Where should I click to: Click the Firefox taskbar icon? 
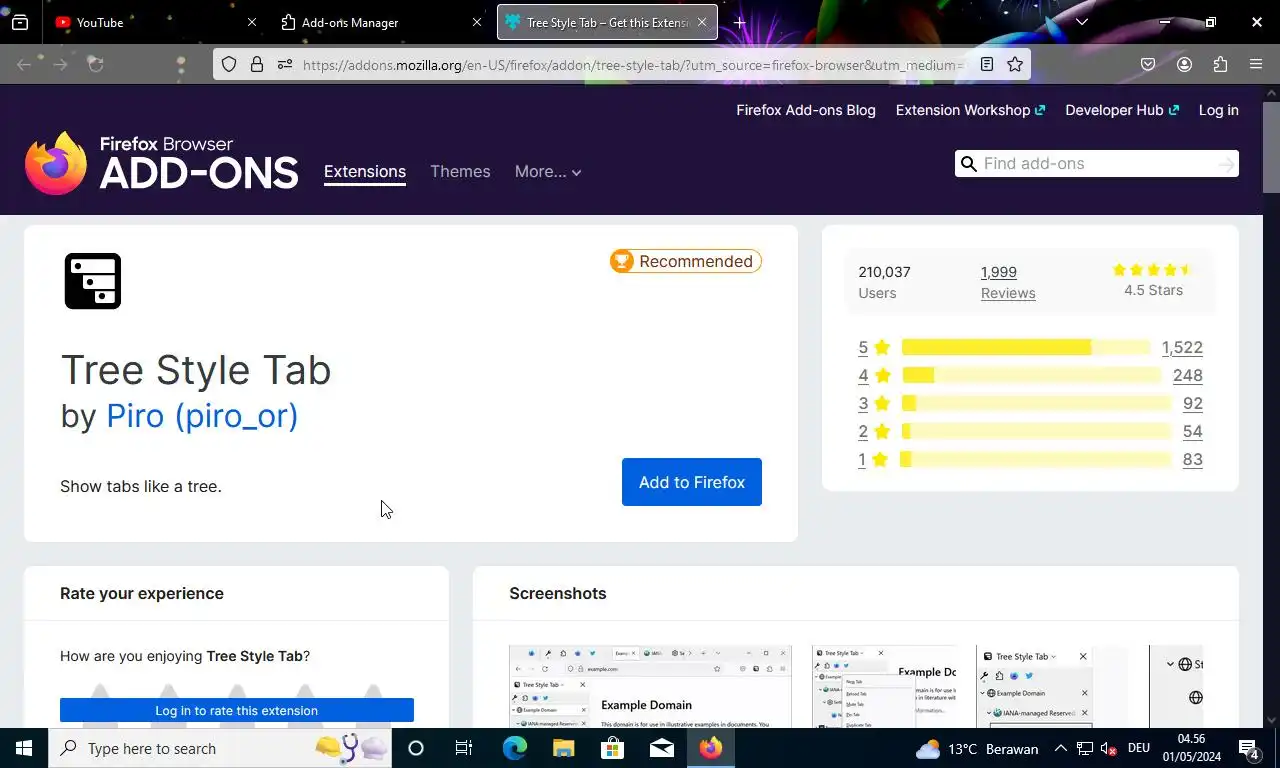[711, 748]
